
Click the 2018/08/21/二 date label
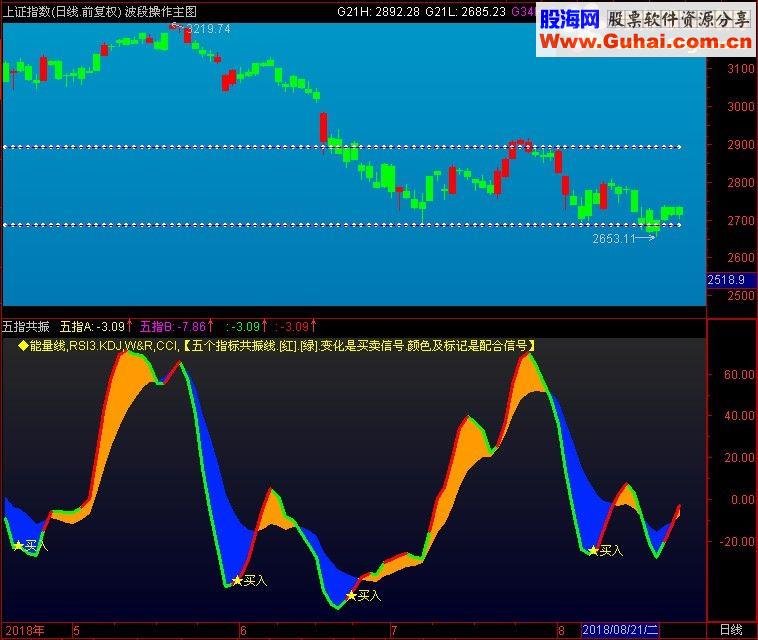tap(620, 630)
